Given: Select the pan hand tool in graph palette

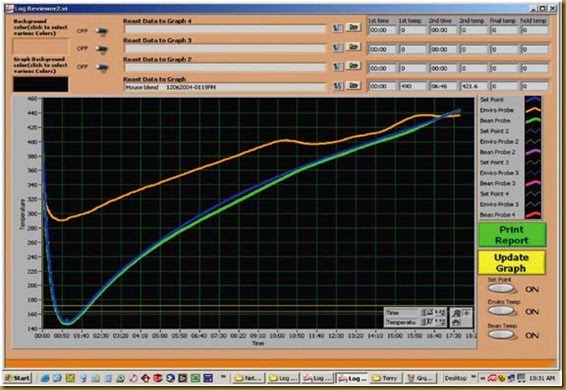Looking at the screenshot, I should pos(457,322).
